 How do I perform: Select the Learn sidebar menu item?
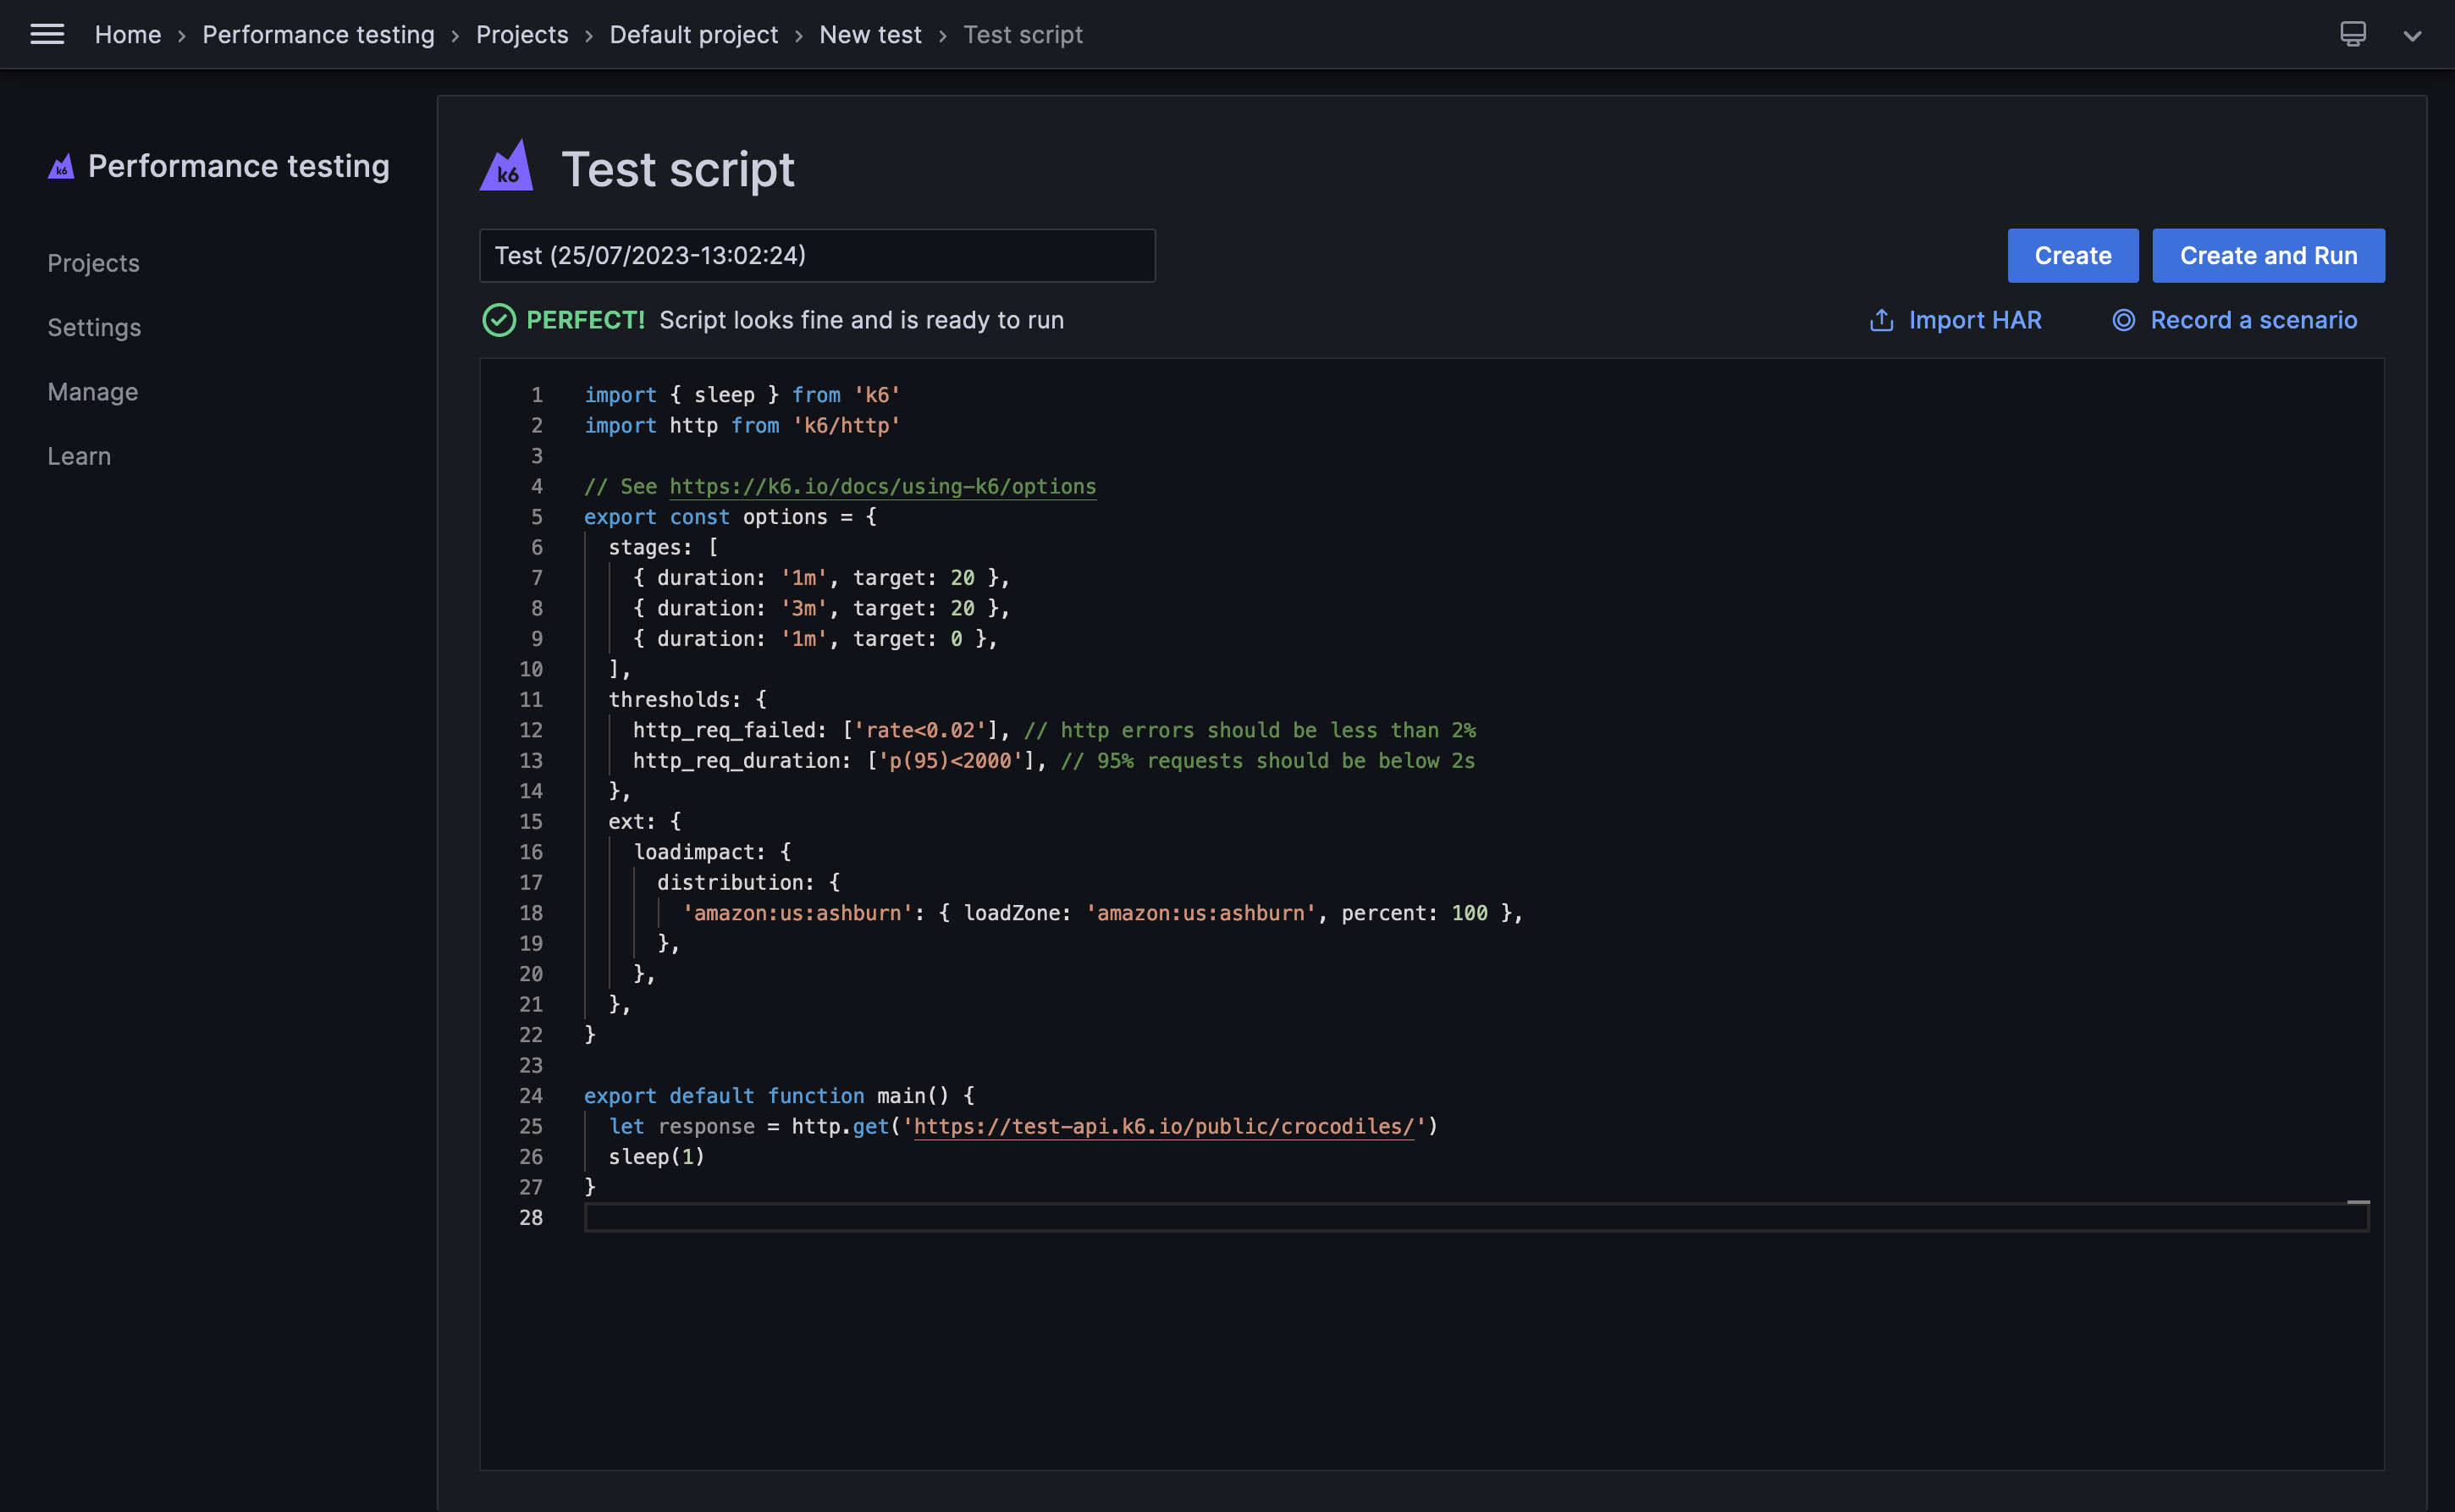(79, 456)
